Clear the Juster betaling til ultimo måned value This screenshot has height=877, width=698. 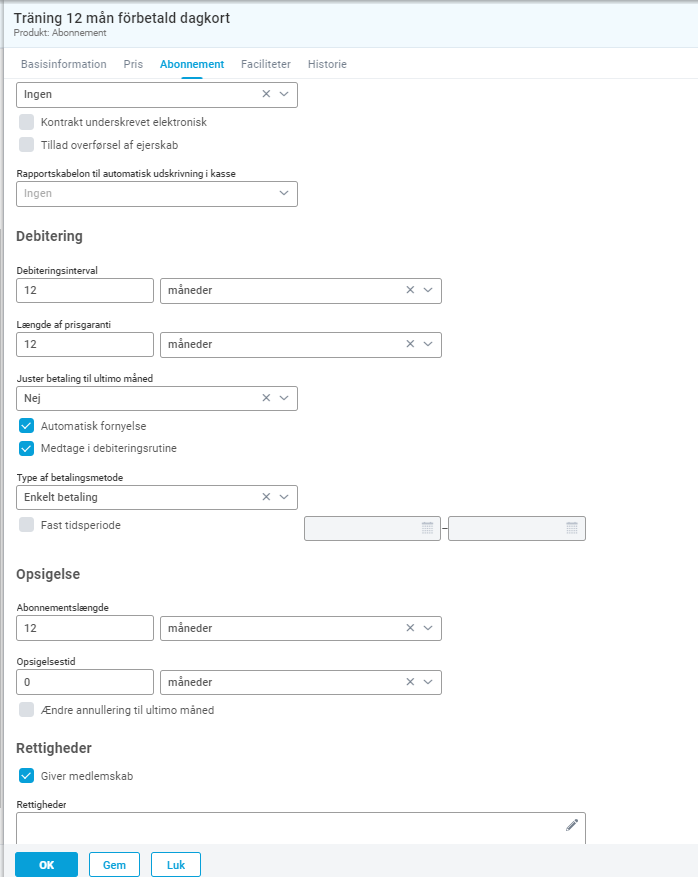[x=266, y=398]
